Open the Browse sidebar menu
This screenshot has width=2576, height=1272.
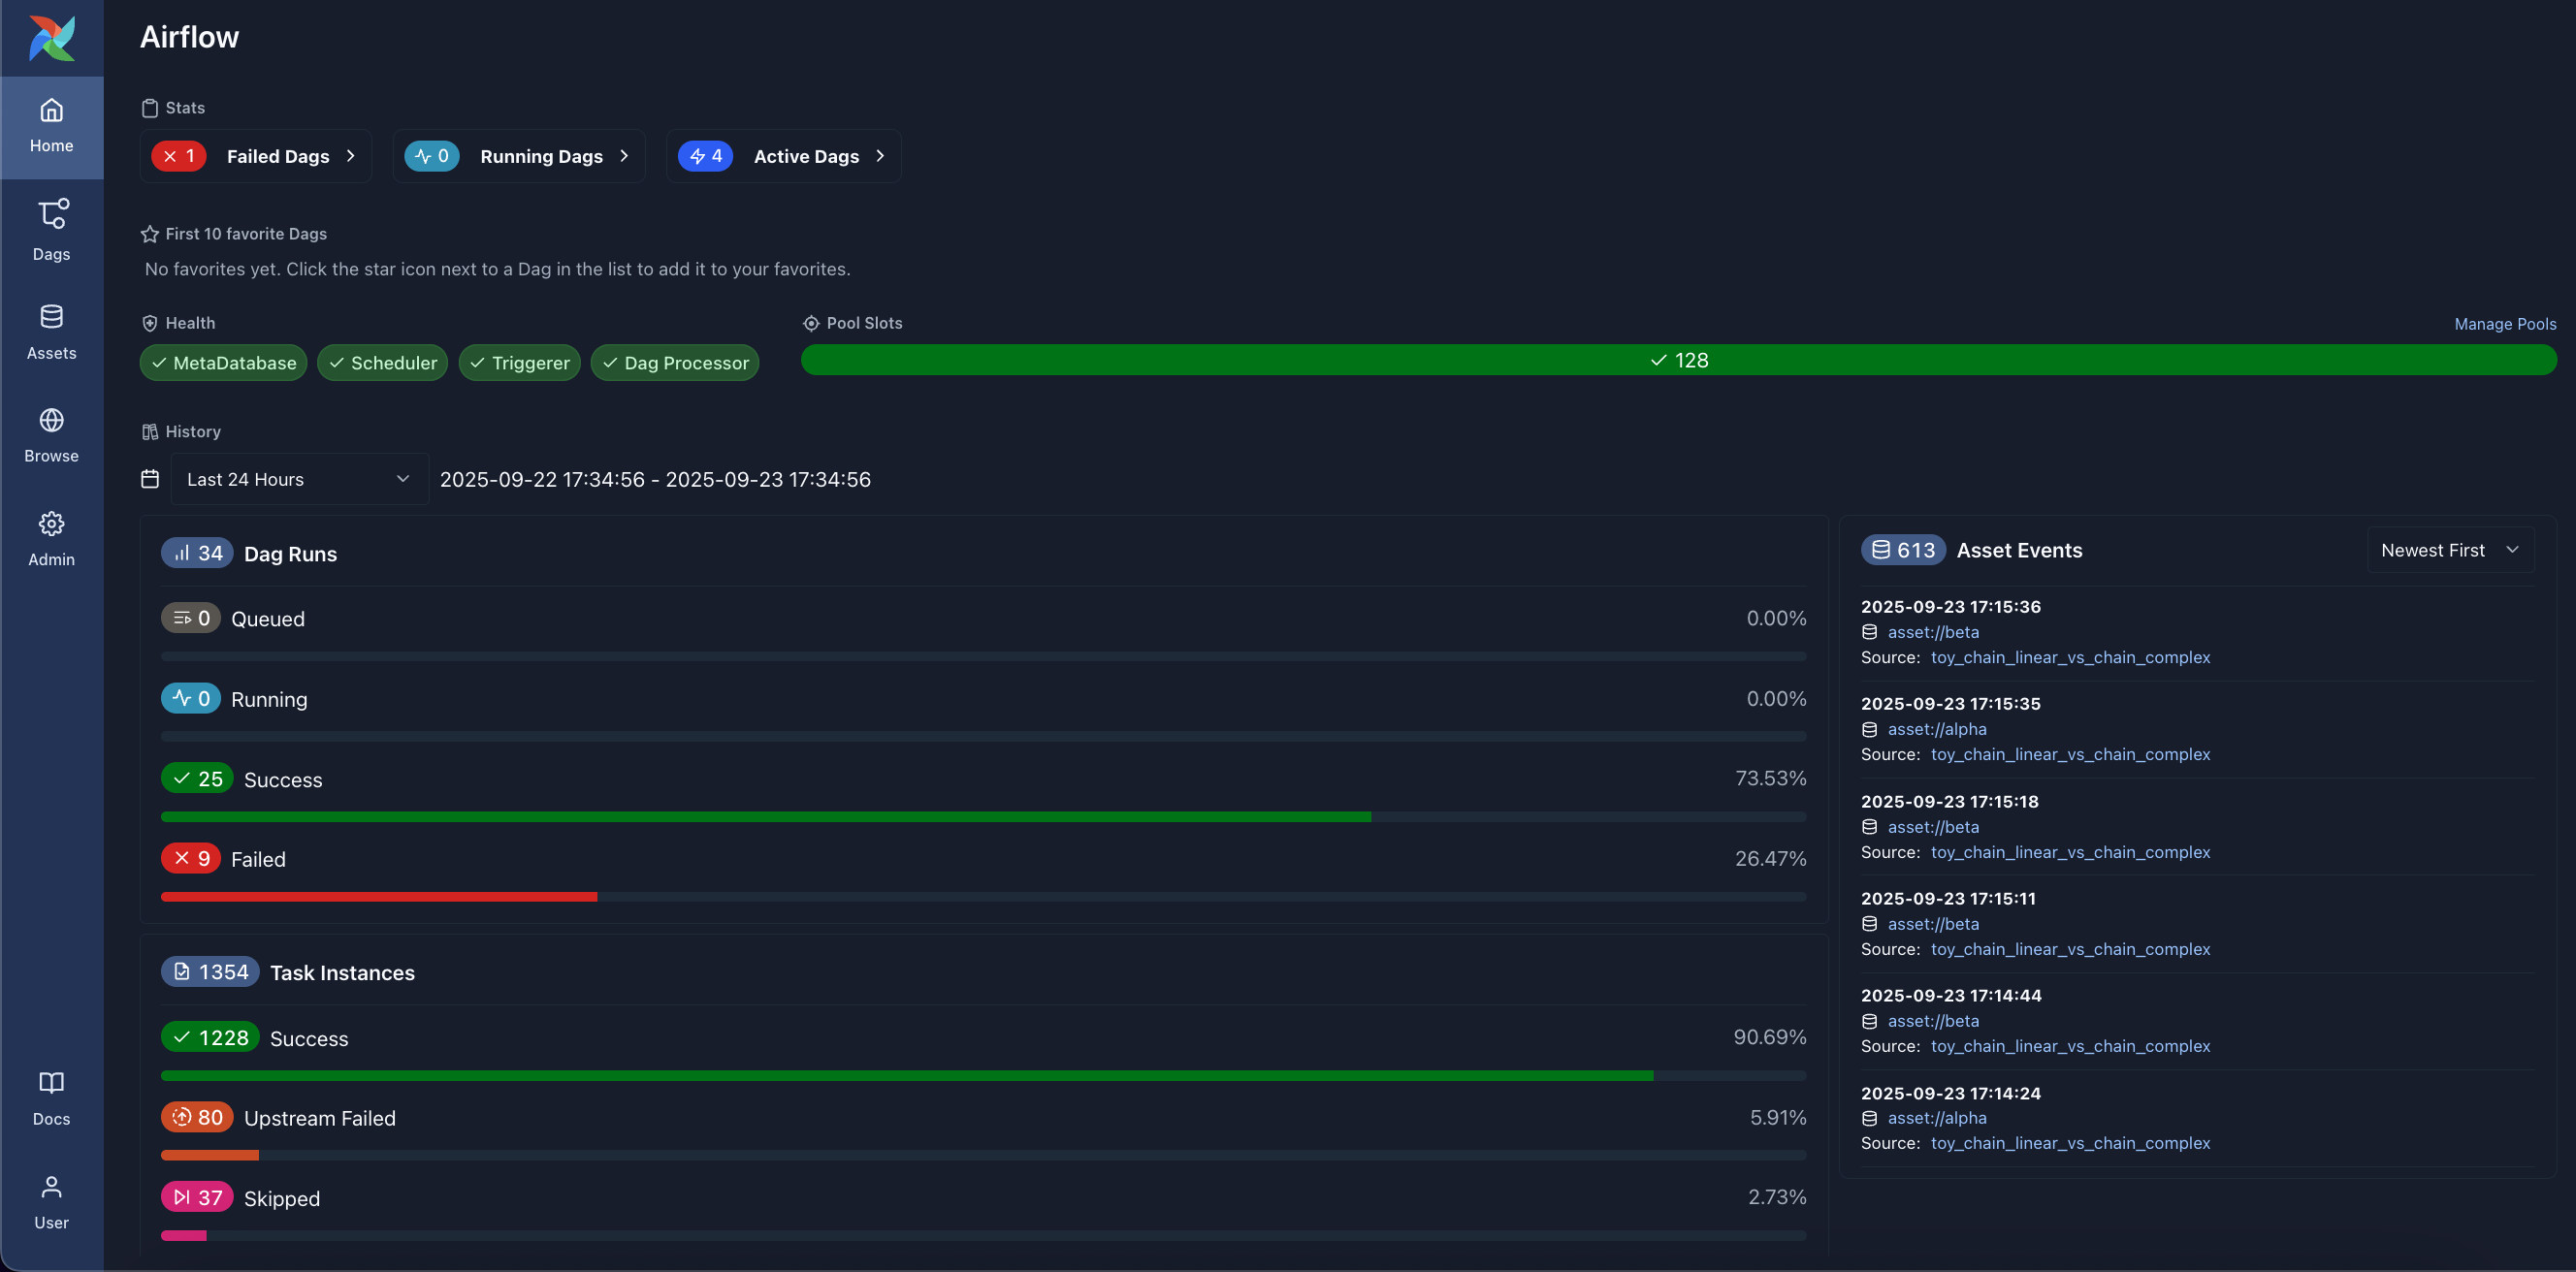click(51, 435)
